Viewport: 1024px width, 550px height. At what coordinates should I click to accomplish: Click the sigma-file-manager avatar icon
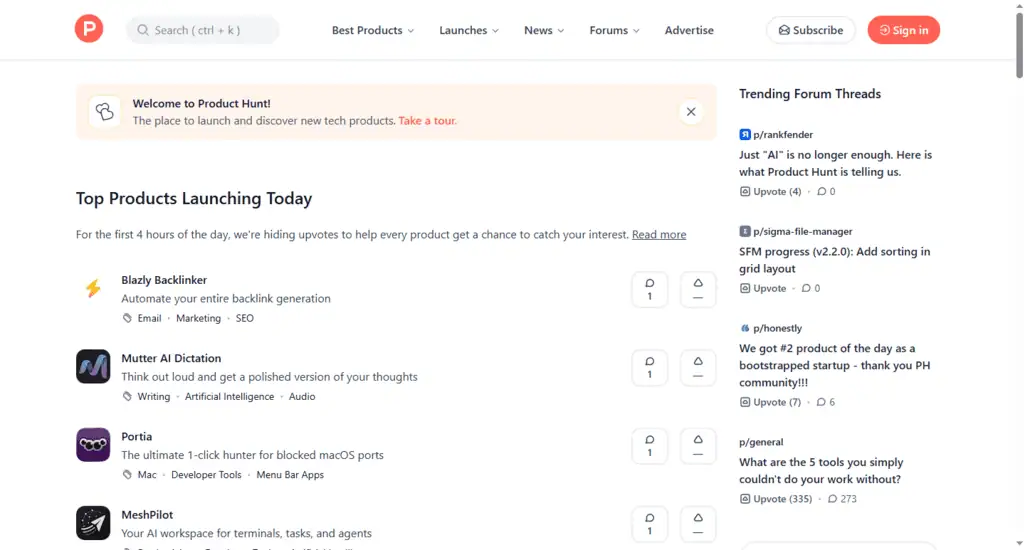(x=744, y=231)
